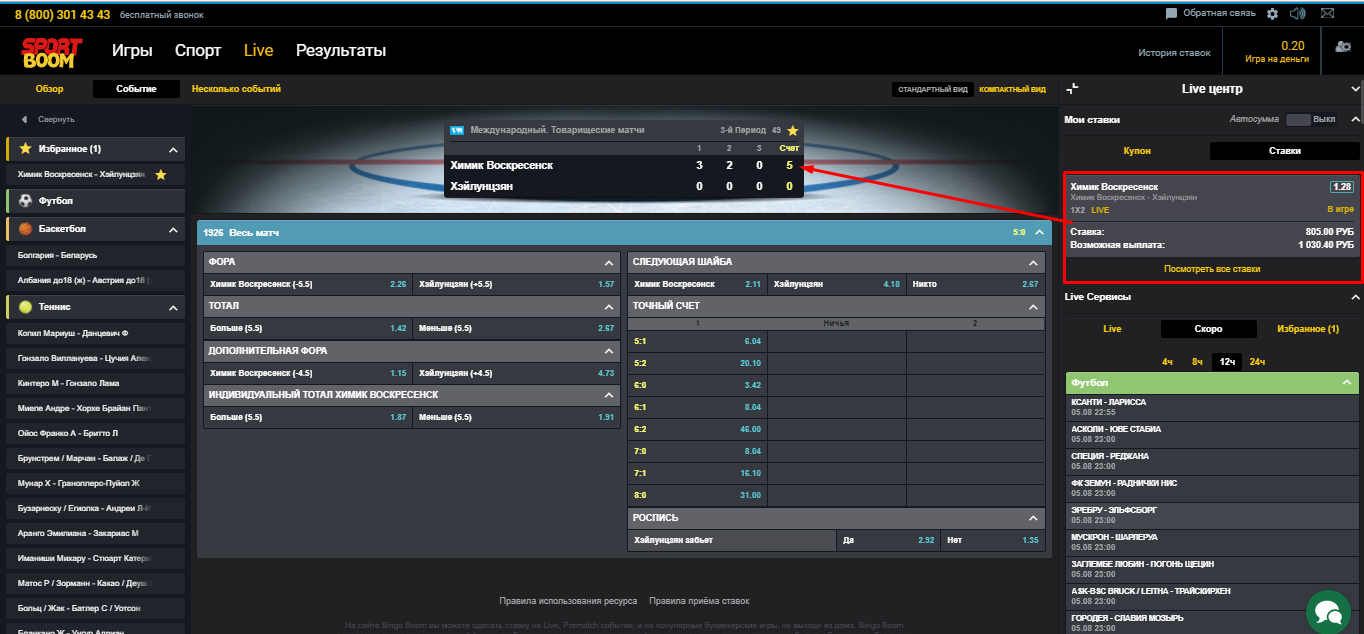Collapse the Live Сервисы section

(1355, 297)
